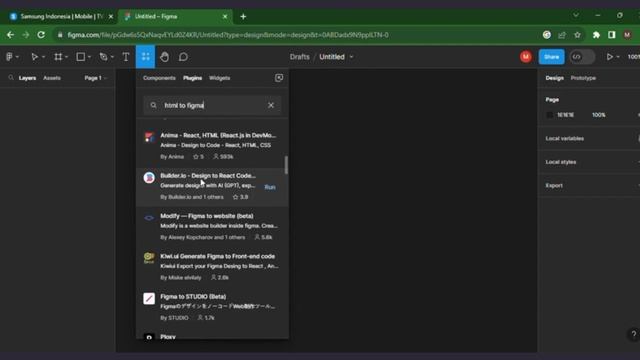Expand Frame tool options dropdown arrow

coord(66,57)
